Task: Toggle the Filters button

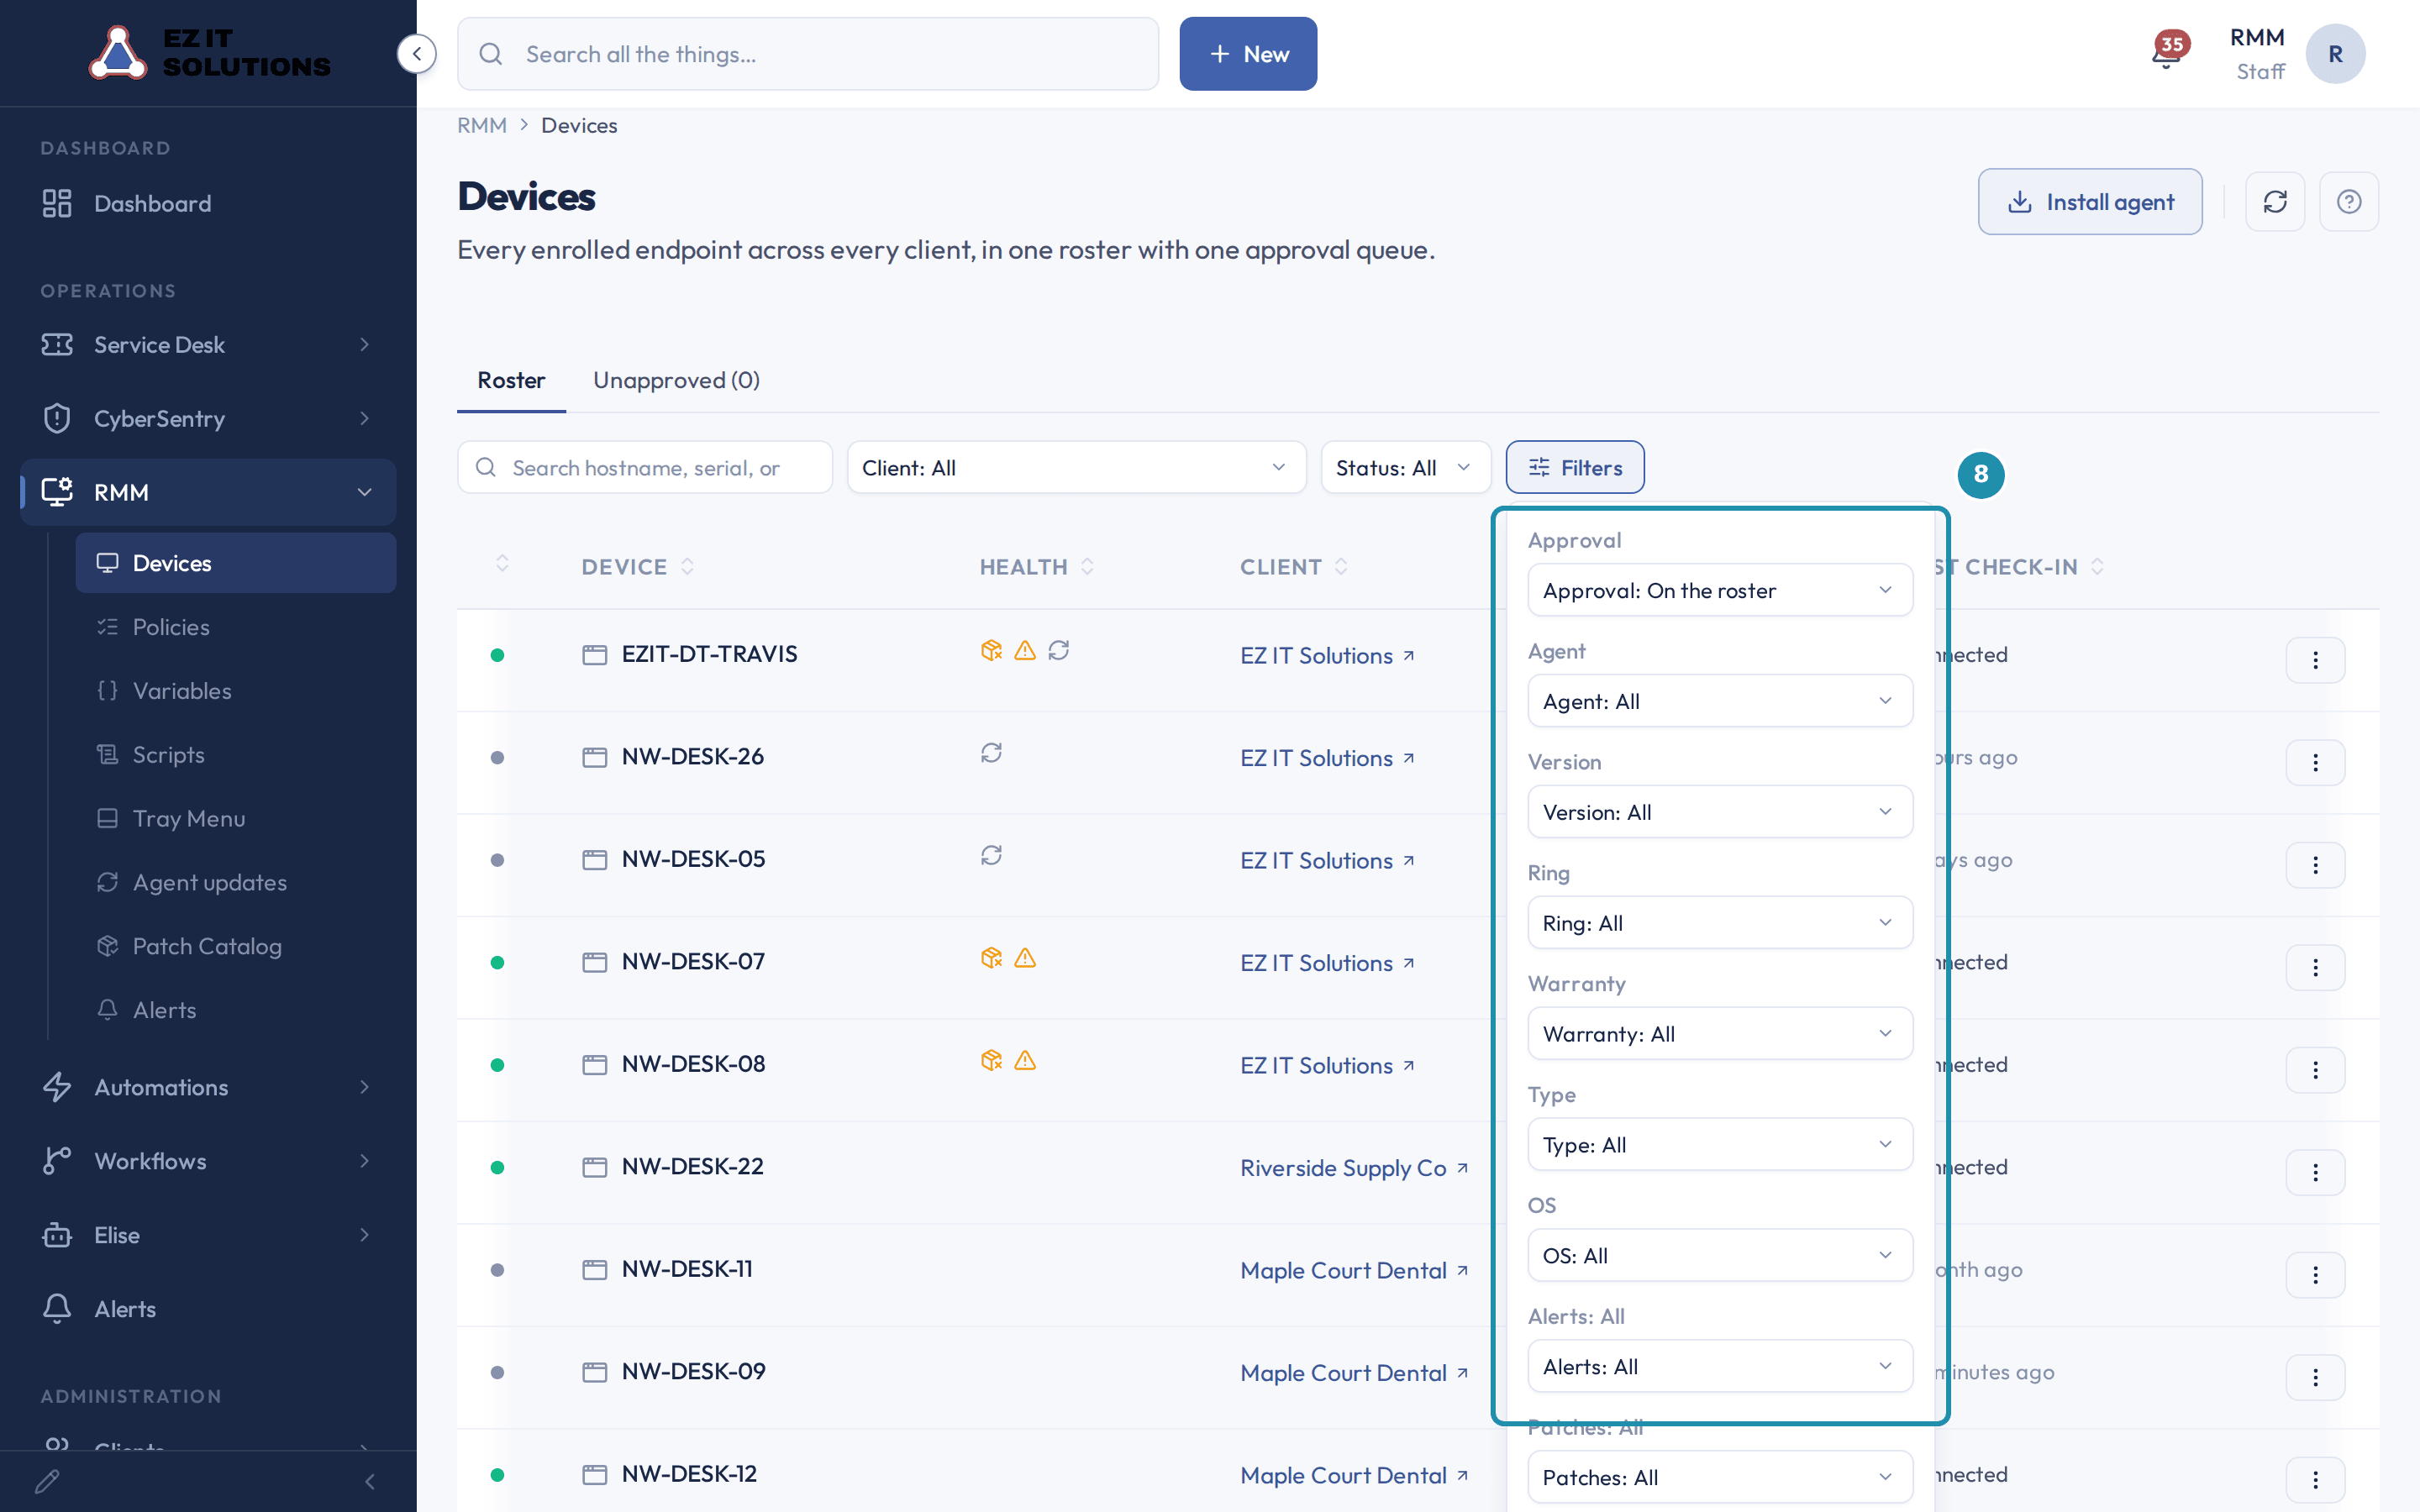Action: 1575,468
